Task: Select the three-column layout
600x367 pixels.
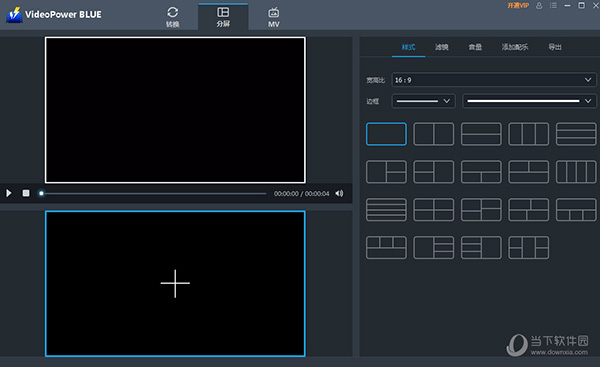Action: [528, 134]
